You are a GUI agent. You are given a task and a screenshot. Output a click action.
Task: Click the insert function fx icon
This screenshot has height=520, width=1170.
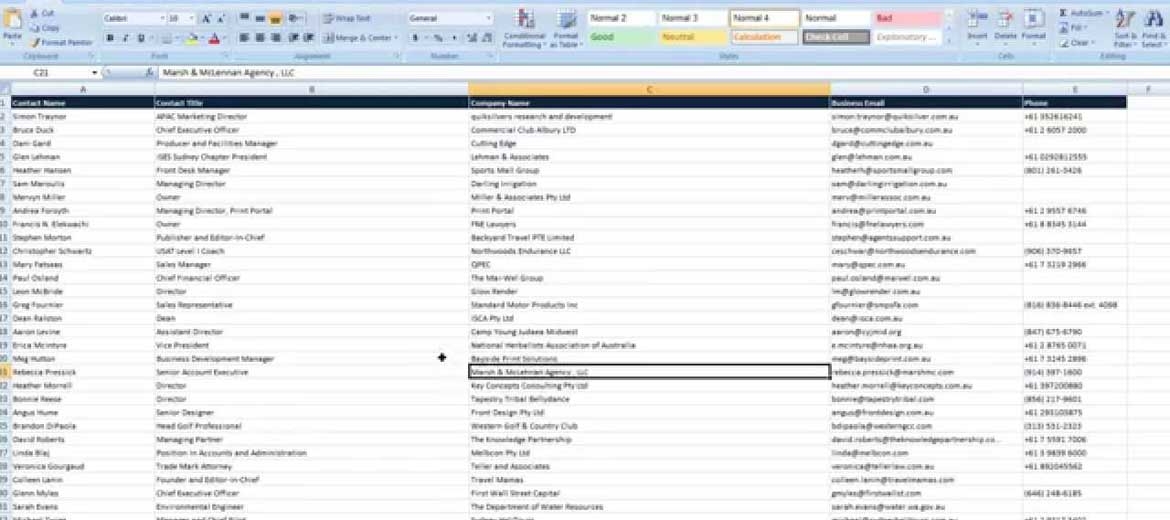149,73
